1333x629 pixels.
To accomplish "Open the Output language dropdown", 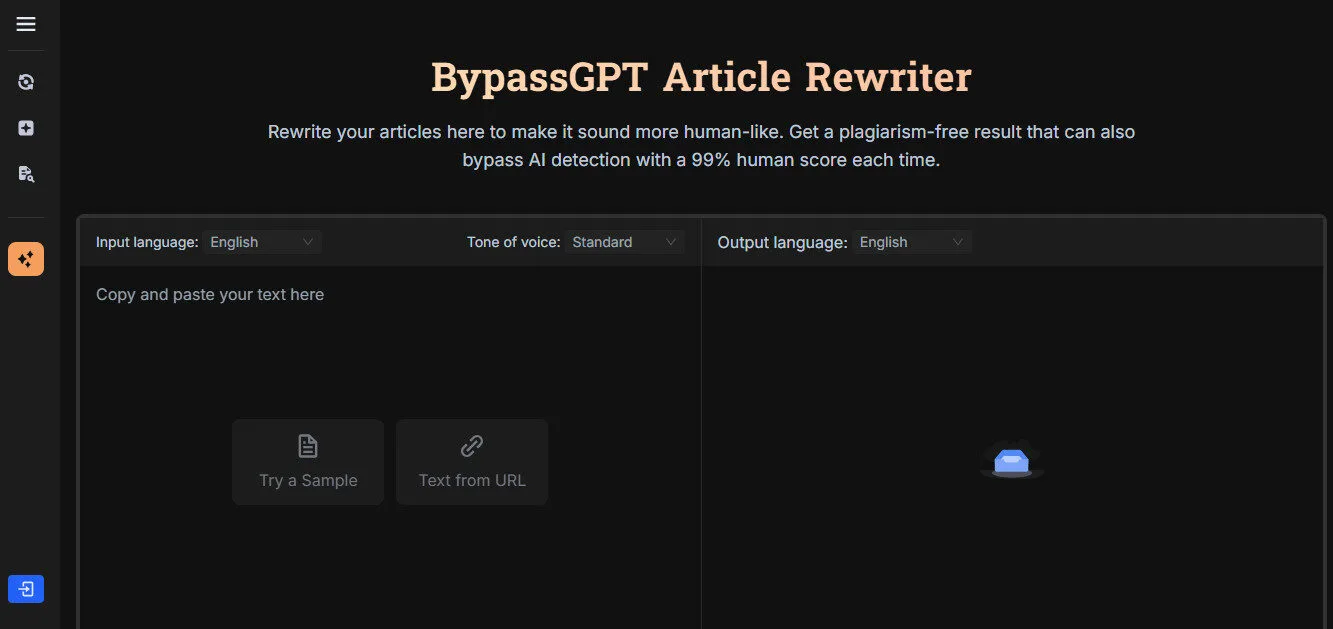I will coord(910,241).
